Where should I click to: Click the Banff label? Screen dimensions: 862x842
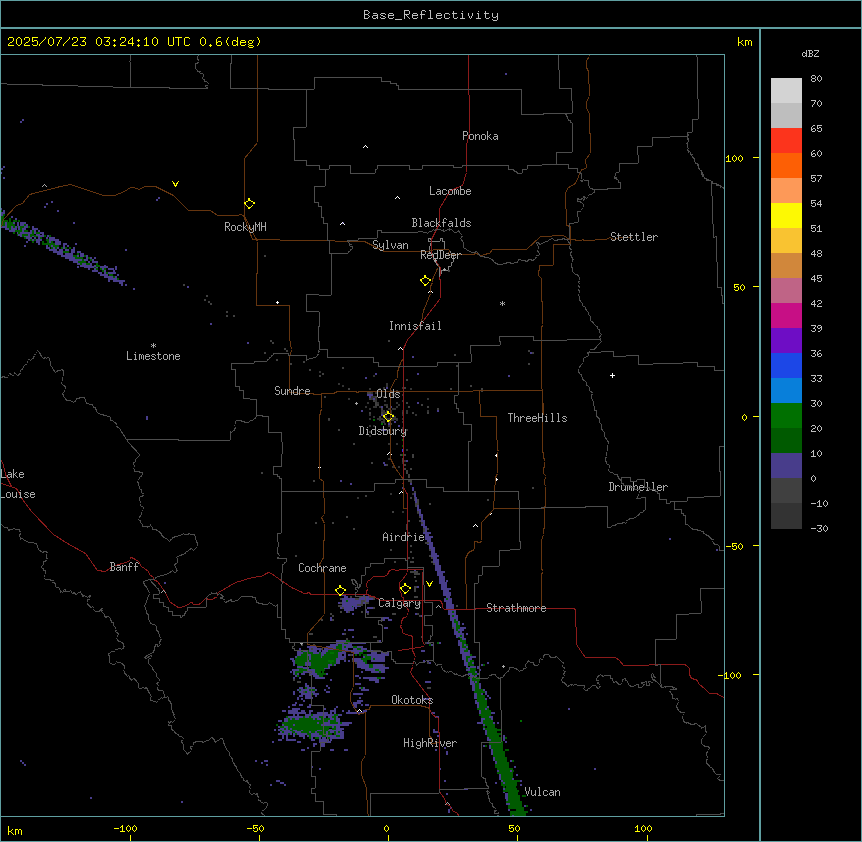click(x=124, y=567)
